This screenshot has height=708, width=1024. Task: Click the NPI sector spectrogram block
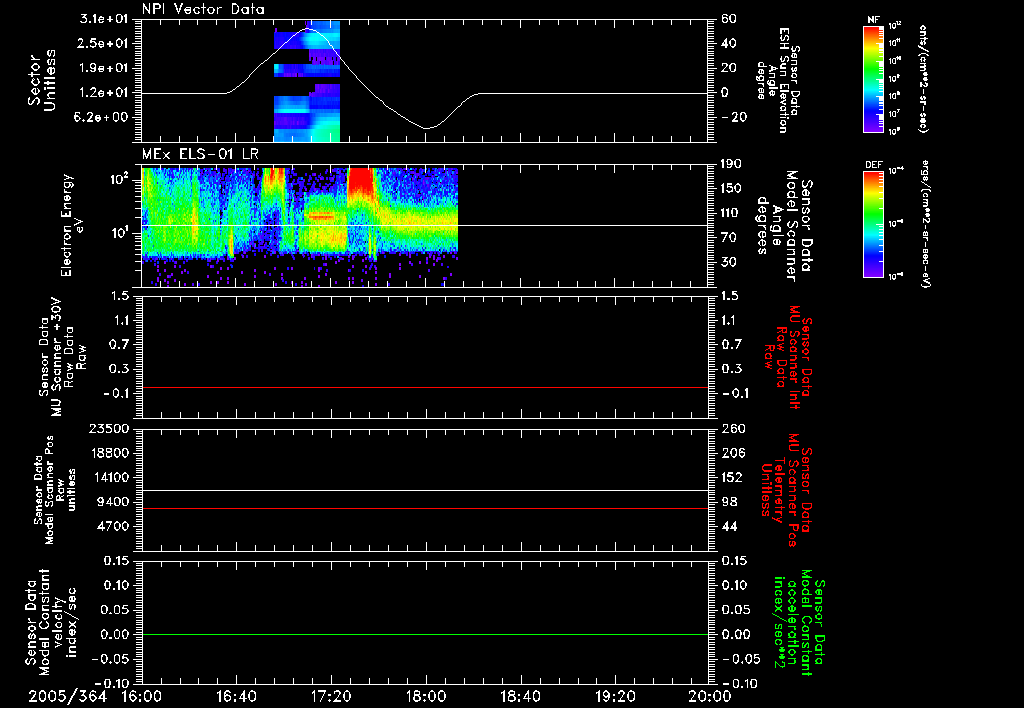tap(307, 82)
